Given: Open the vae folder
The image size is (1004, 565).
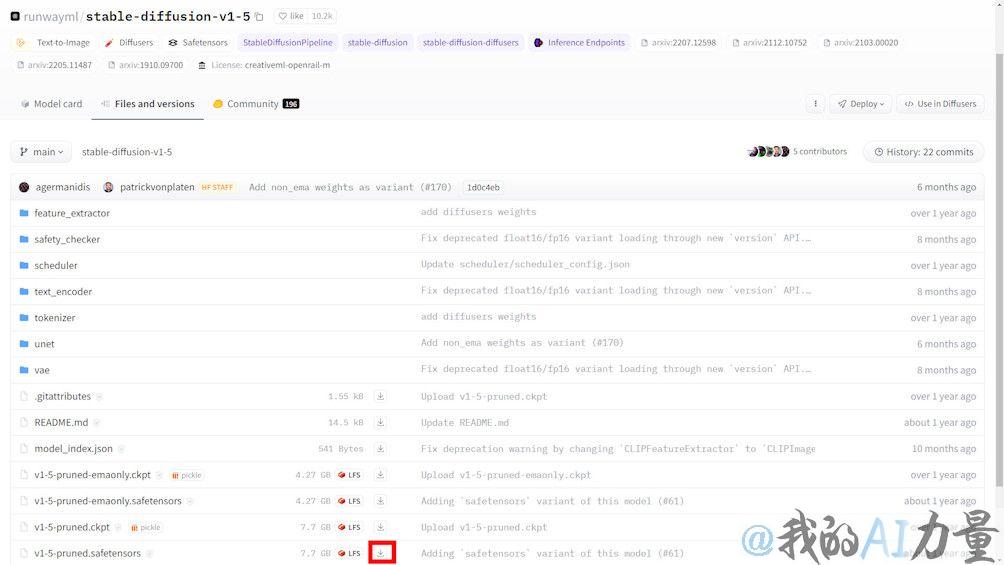Looking at the screenshot, I should (42, 370).
